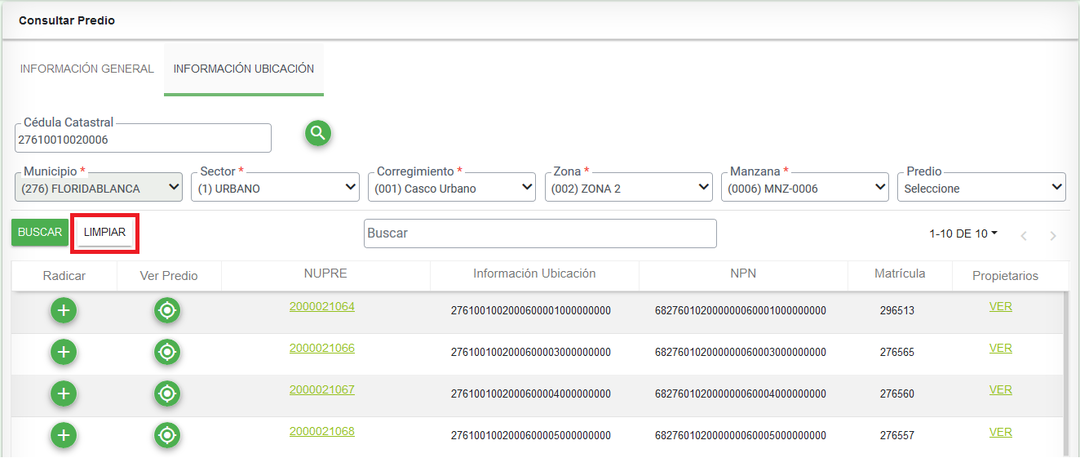Viewport: 1080px width, 458px height.
Task: Click the NPN column header
Action: [743, 273]
